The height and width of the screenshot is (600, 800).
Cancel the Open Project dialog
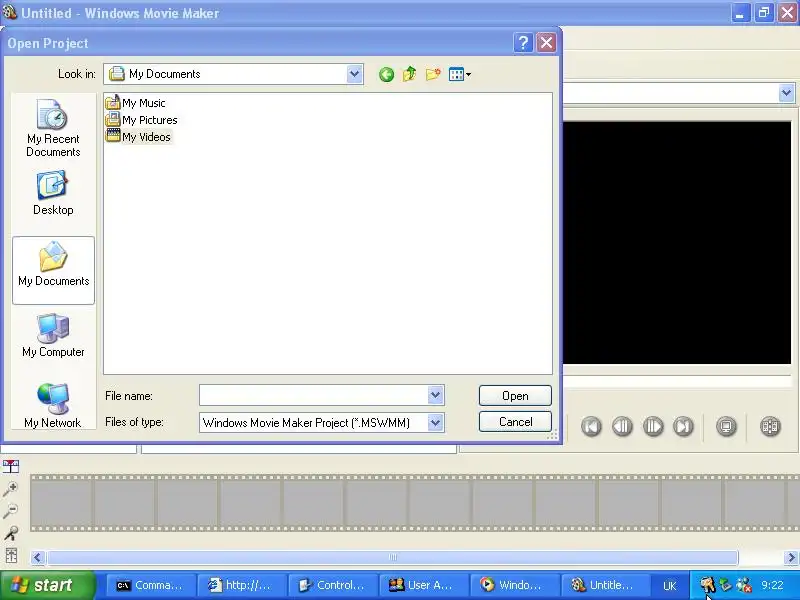515,422
